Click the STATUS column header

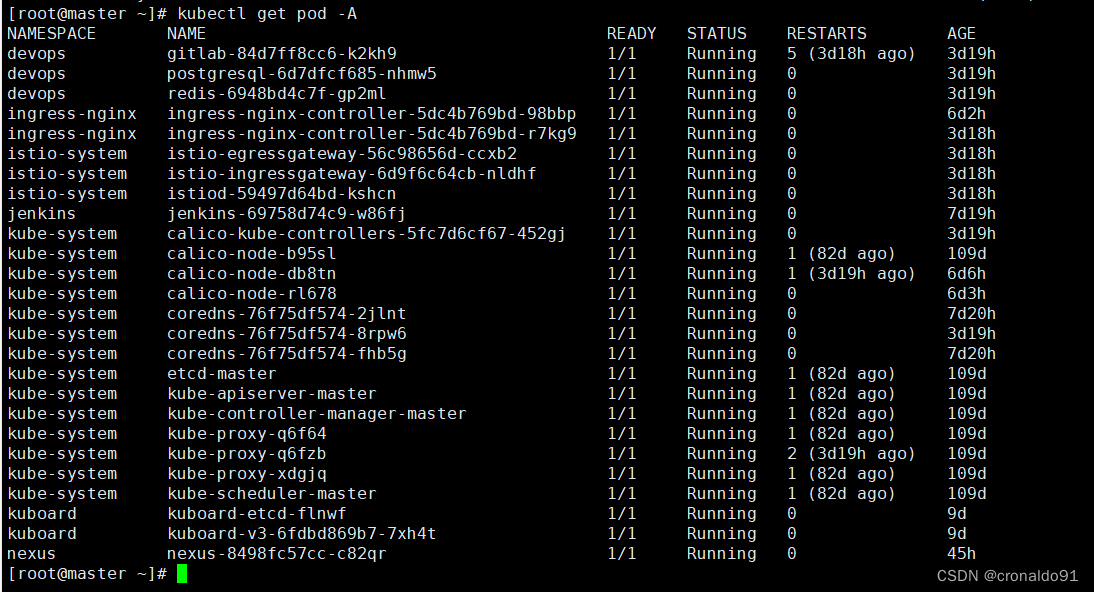717,34
